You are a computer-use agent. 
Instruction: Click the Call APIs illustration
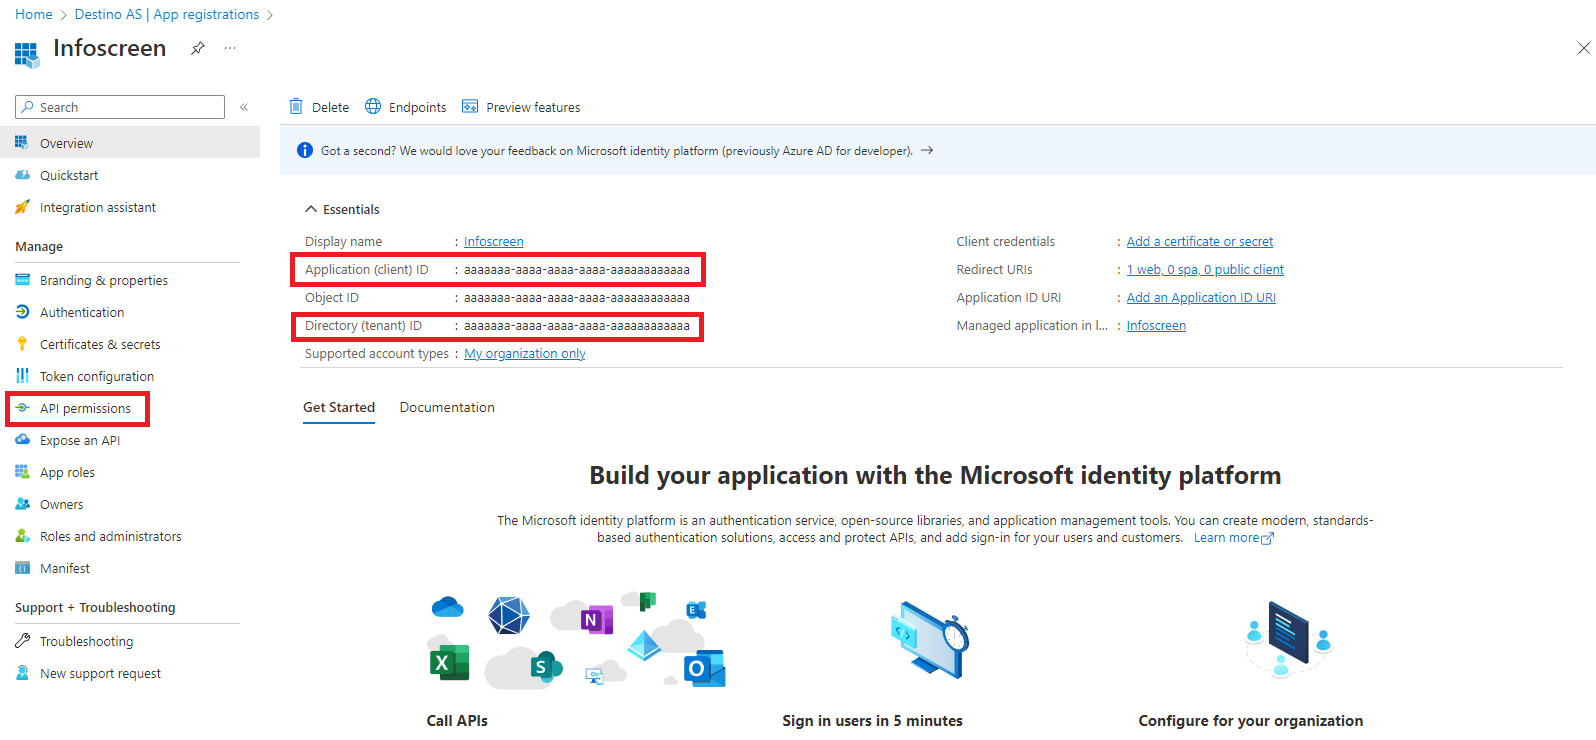click(577, 640)
